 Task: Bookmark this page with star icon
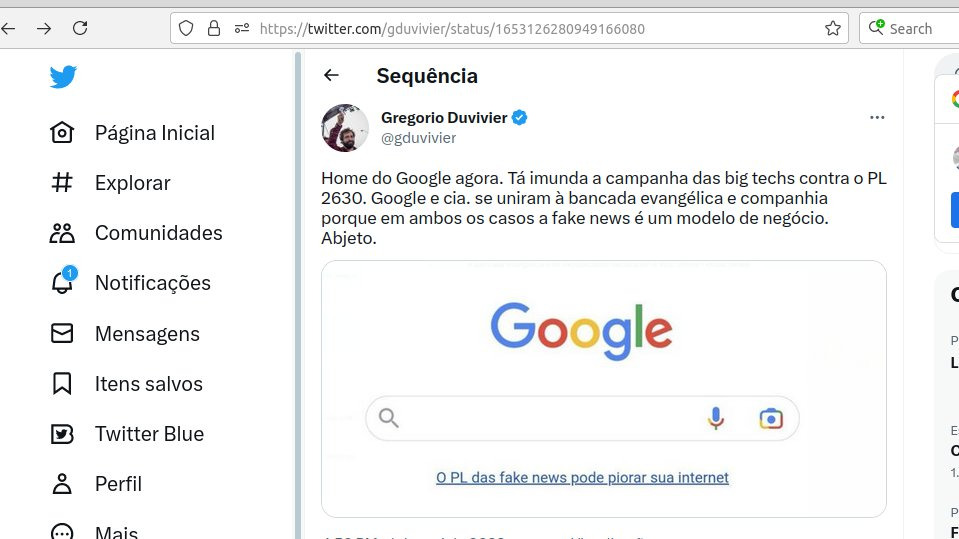[833, 28]
